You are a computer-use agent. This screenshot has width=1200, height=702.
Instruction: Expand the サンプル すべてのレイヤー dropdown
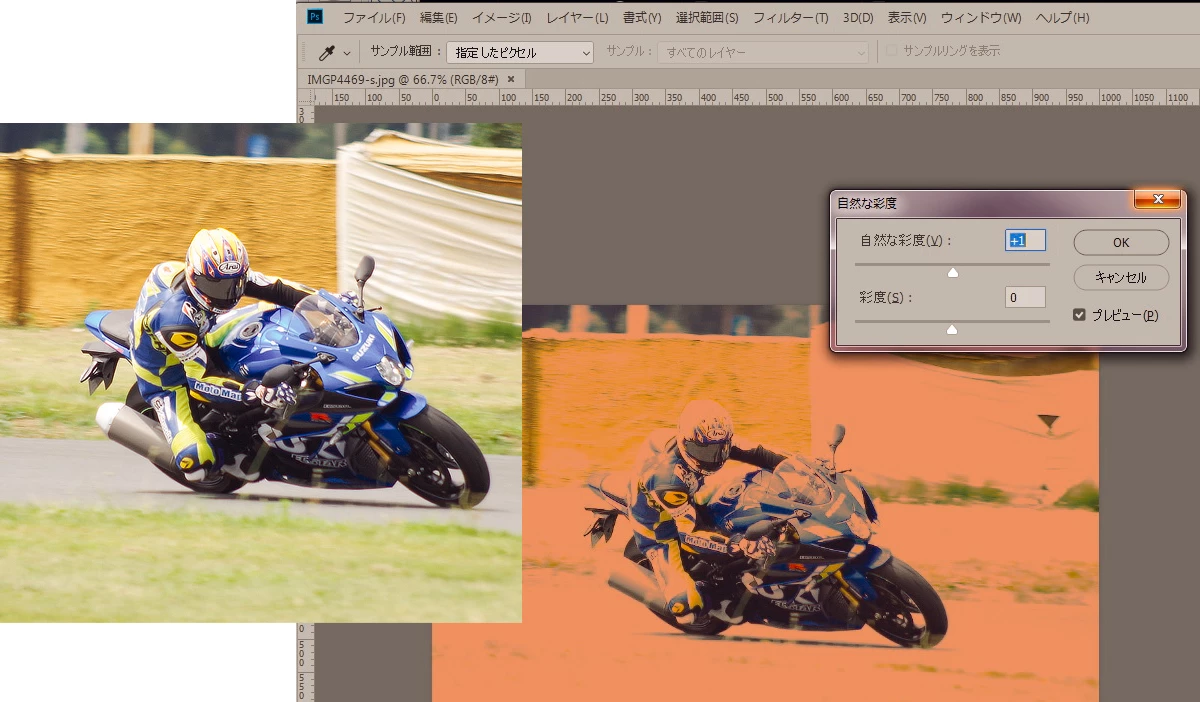(x=763, y=52)
